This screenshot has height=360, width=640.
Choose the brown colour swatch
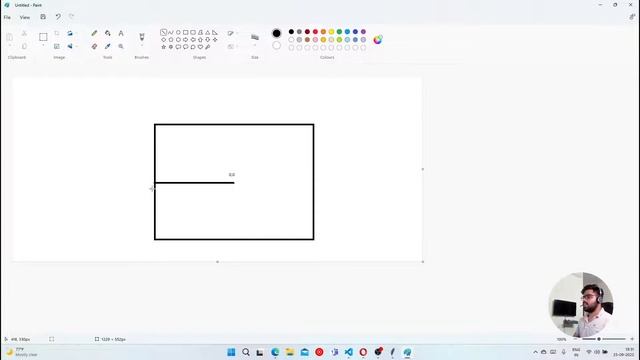[307, 40]
